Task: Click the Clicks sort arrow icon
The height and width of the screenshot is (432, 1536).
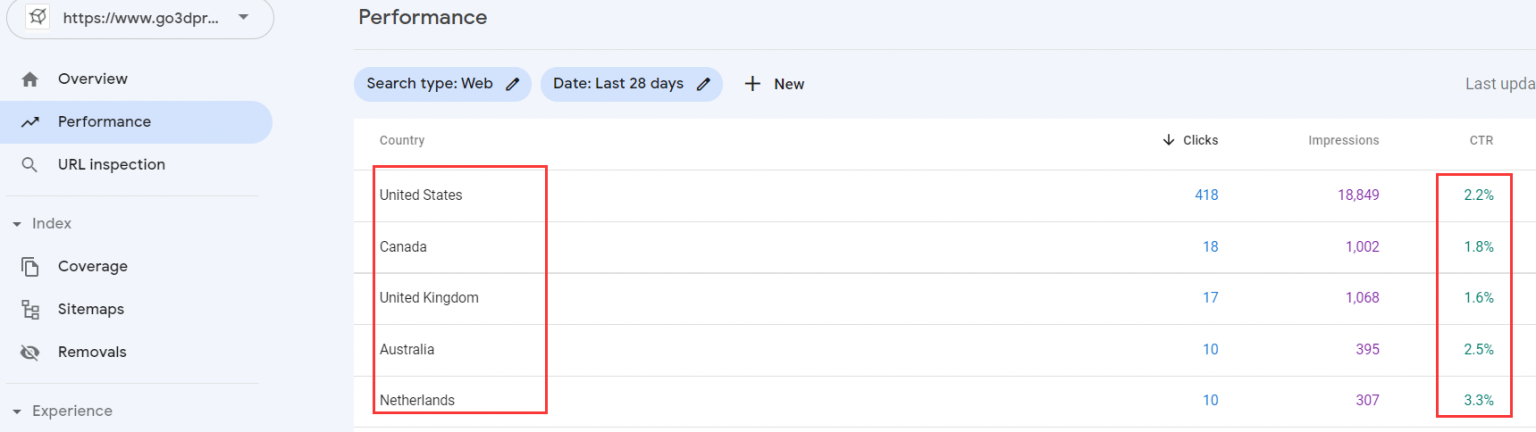Action: click(1168, 141)
